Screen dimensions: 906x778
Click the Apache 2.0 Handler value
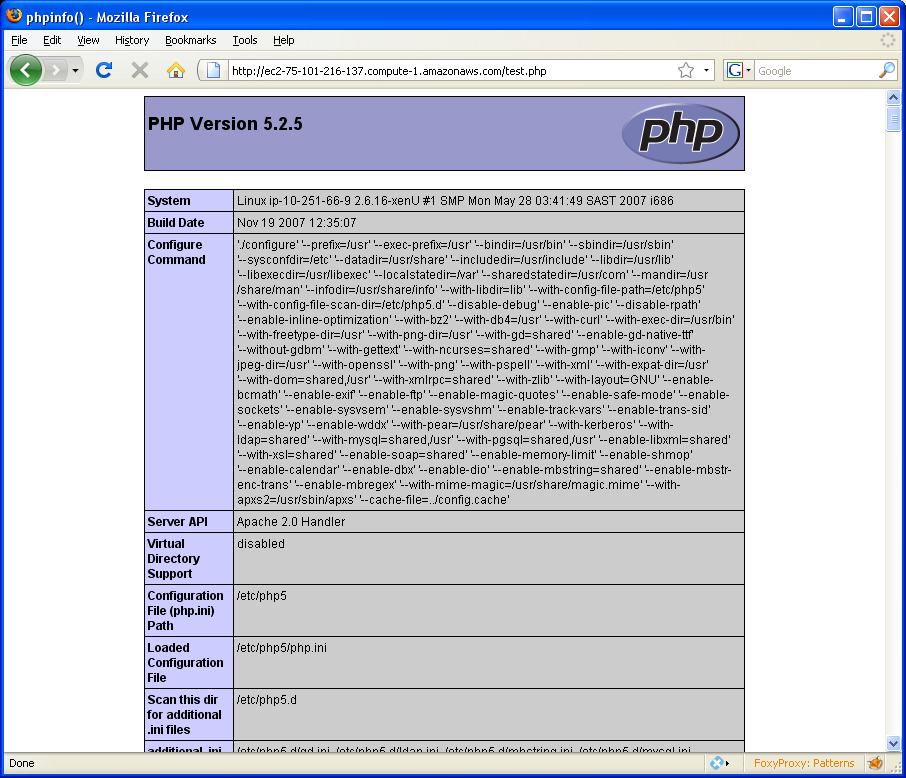tap(291, 521)
